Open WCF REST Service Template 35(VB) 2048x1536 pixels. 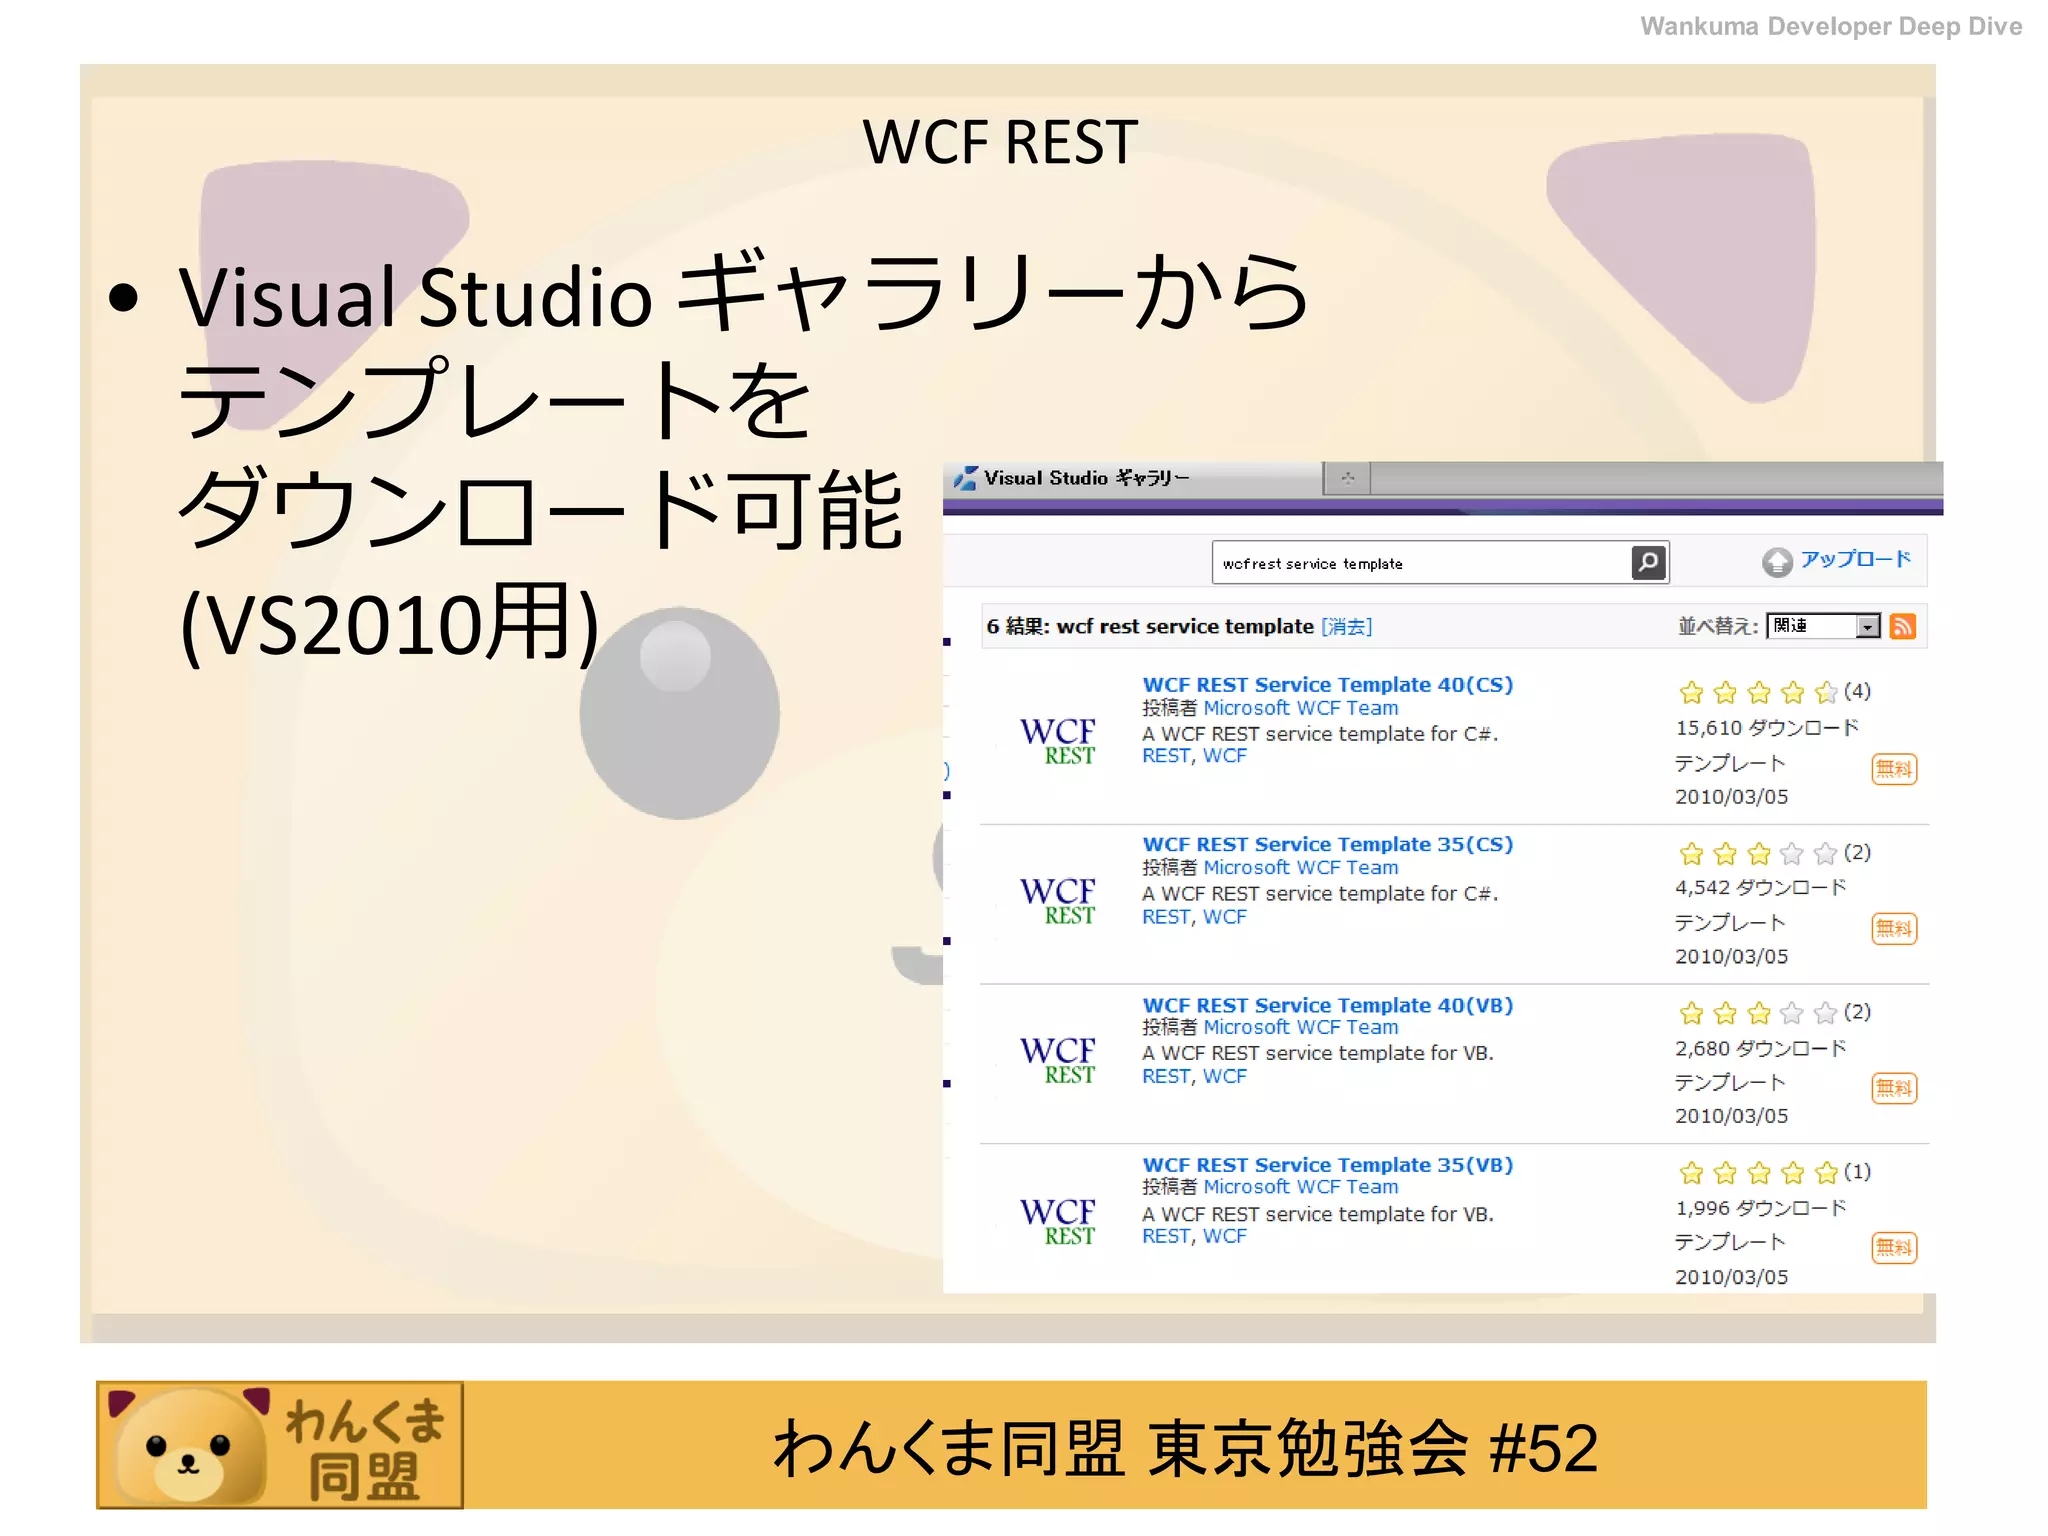pos(1327,1165)
